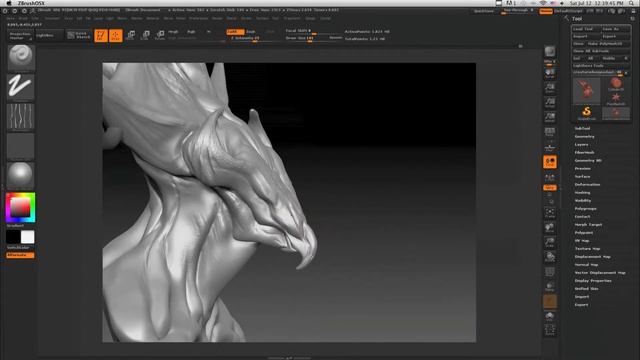Screen dimensions: 640x360
Task: Click the Load Tool button
Action: click(587, 29)
